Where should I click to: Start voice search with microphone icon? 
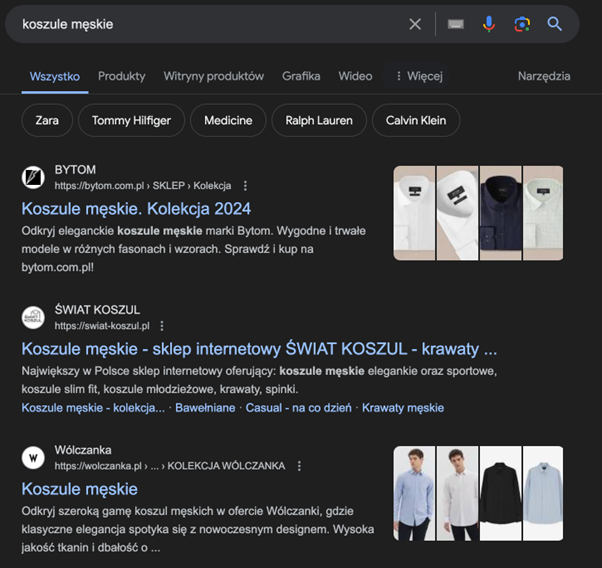[x=489, y=24]
